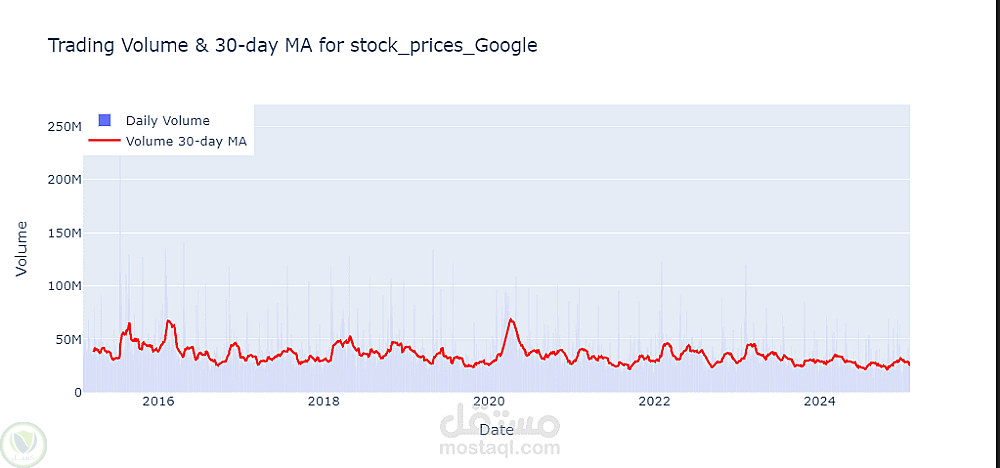Click the 150M y-axis tick label

tap(63, 233)
